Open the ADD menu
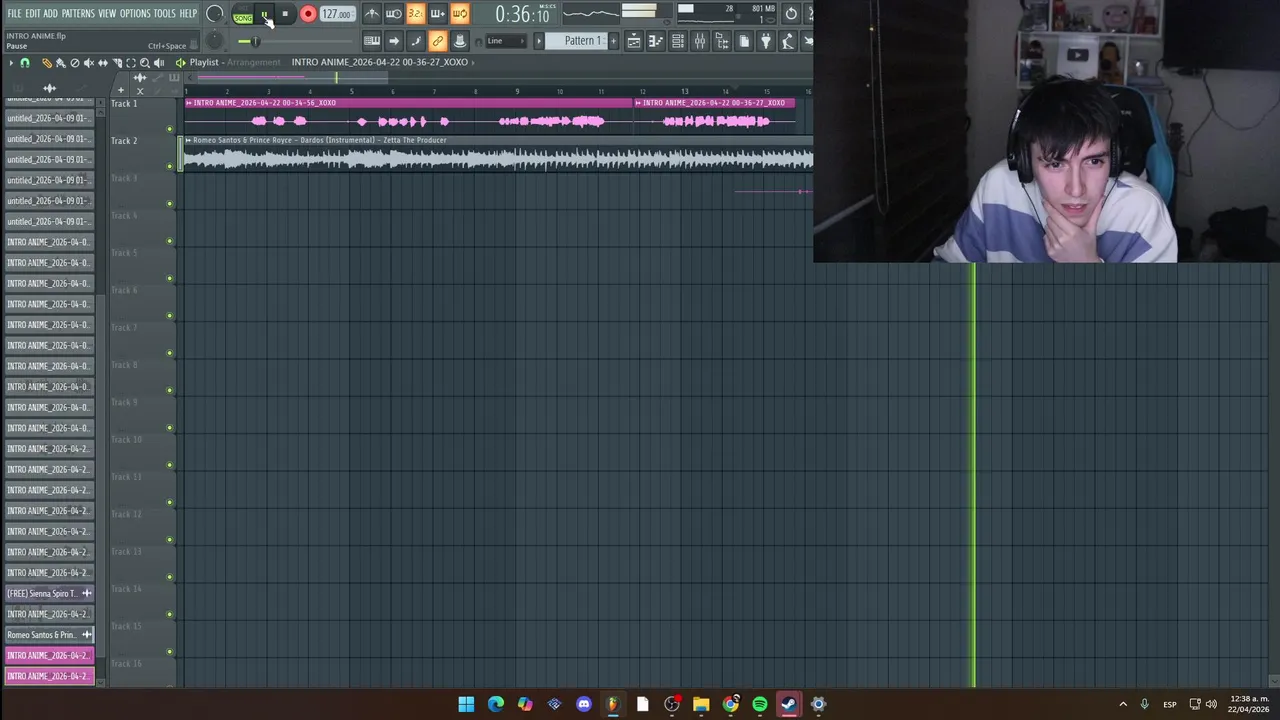 pos(51,13)
